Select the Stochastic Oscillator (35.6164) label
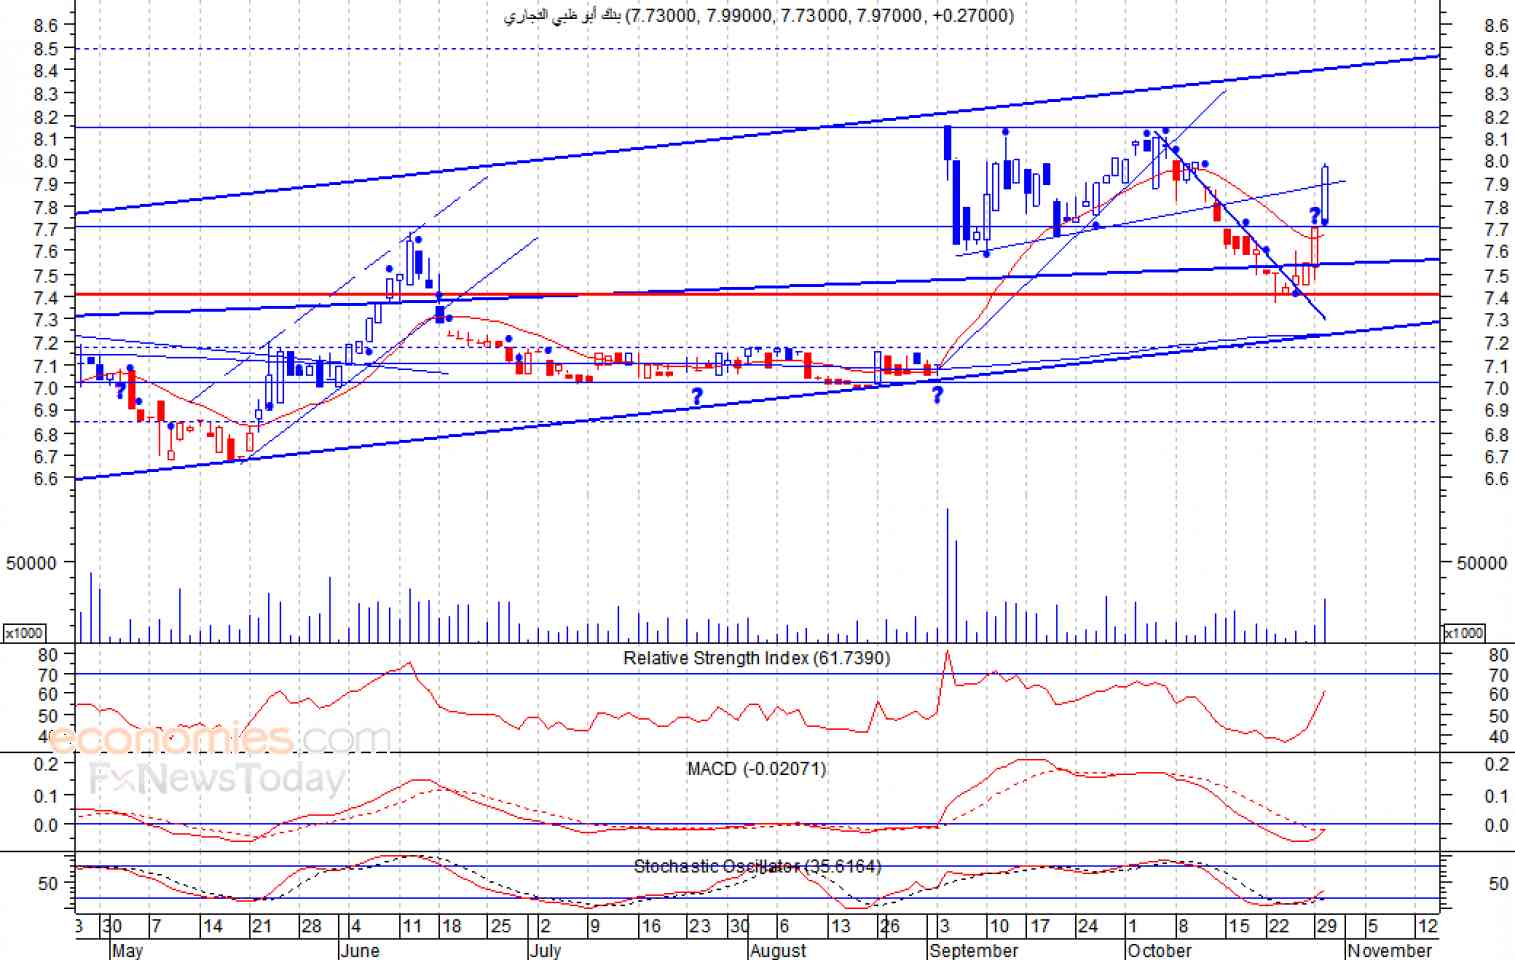 point(757,866)
